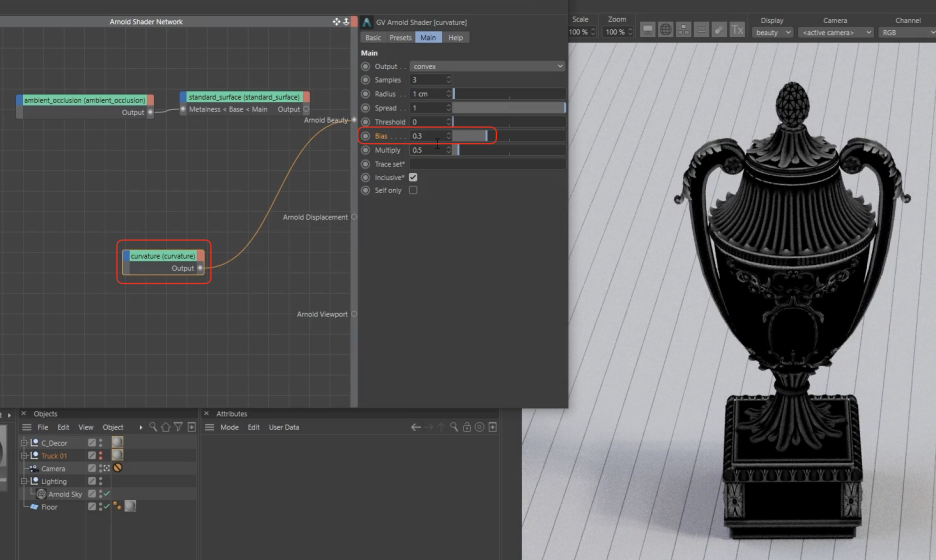This screenshot has width=936, height=560.
Task: Expand the C_Decor object tree node
Action: (x=24, y=442)
